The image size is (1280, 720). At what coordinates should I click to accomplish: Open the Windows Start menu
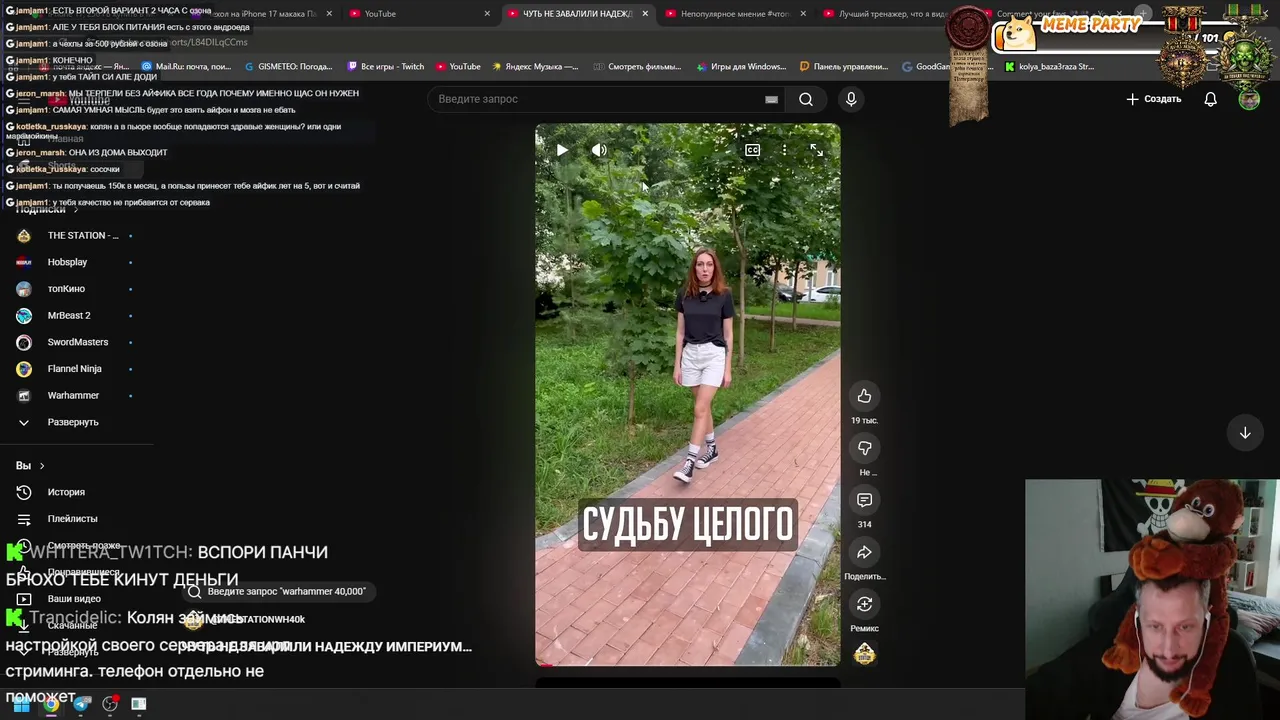21,704
